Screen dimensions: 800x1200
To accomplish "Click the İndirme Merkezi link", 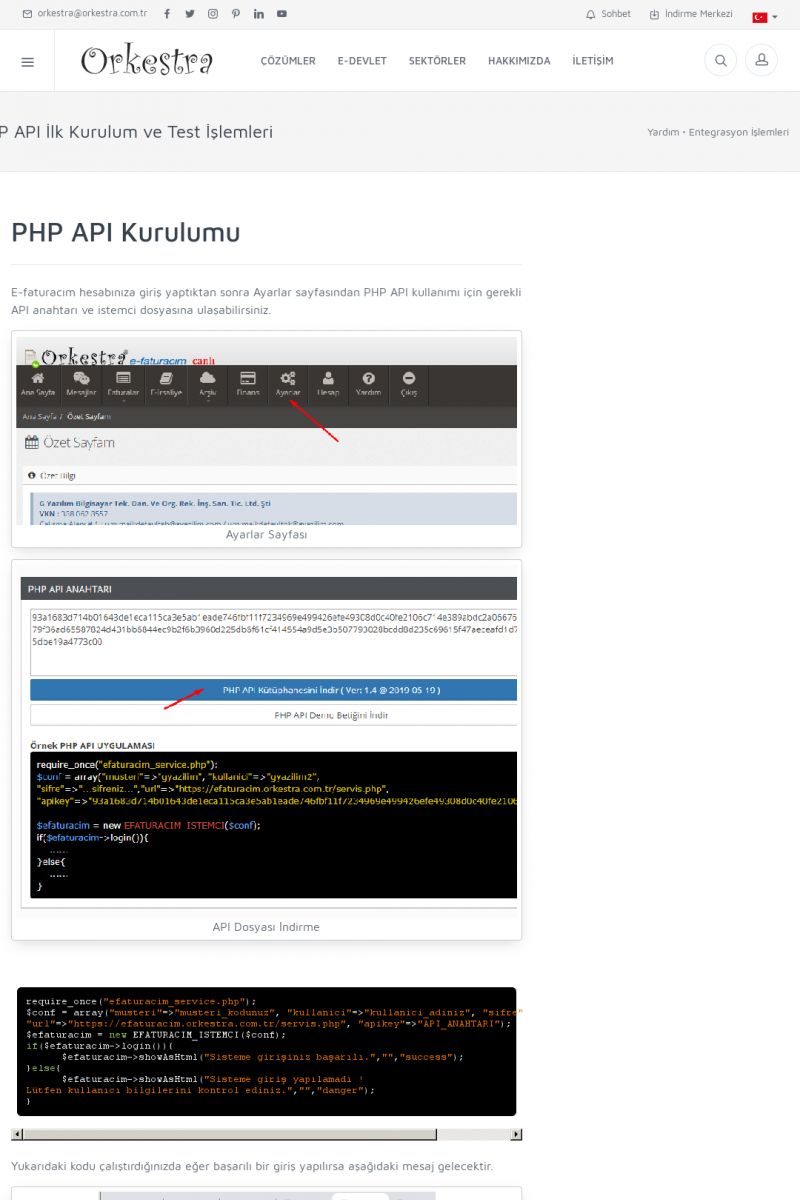I will point(699,14).
